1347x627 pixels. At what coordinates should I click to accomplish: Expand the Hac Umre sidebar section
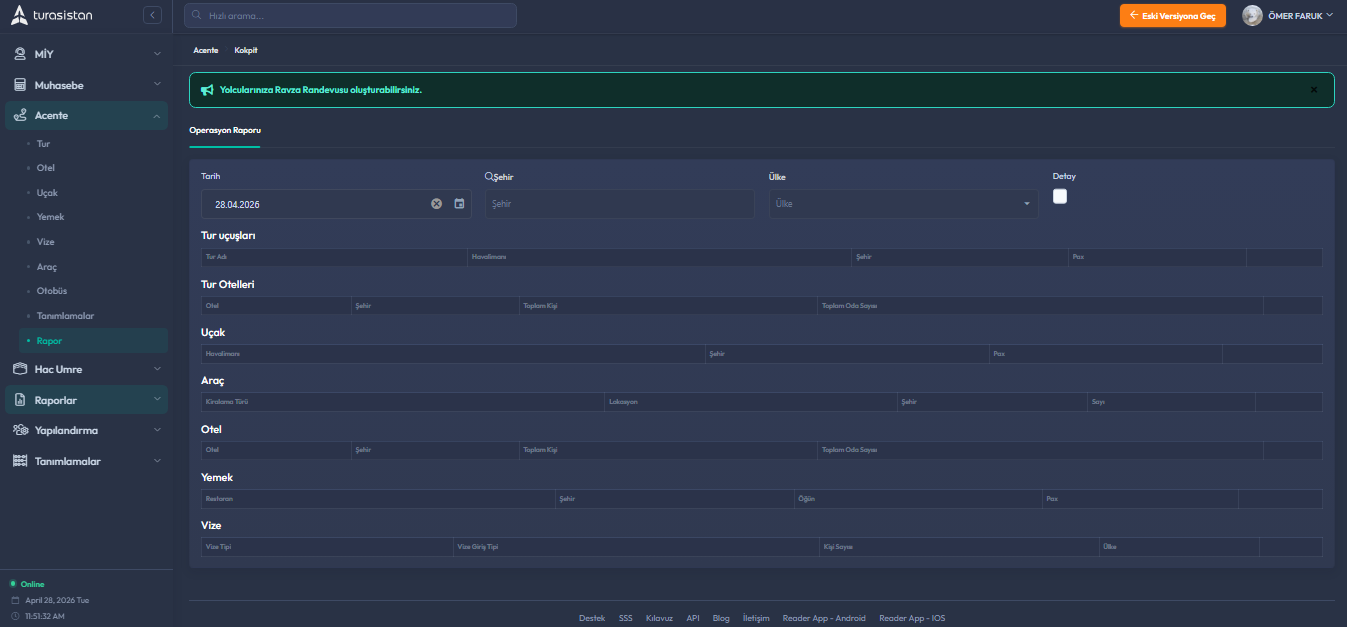click(x=85, y=369)
